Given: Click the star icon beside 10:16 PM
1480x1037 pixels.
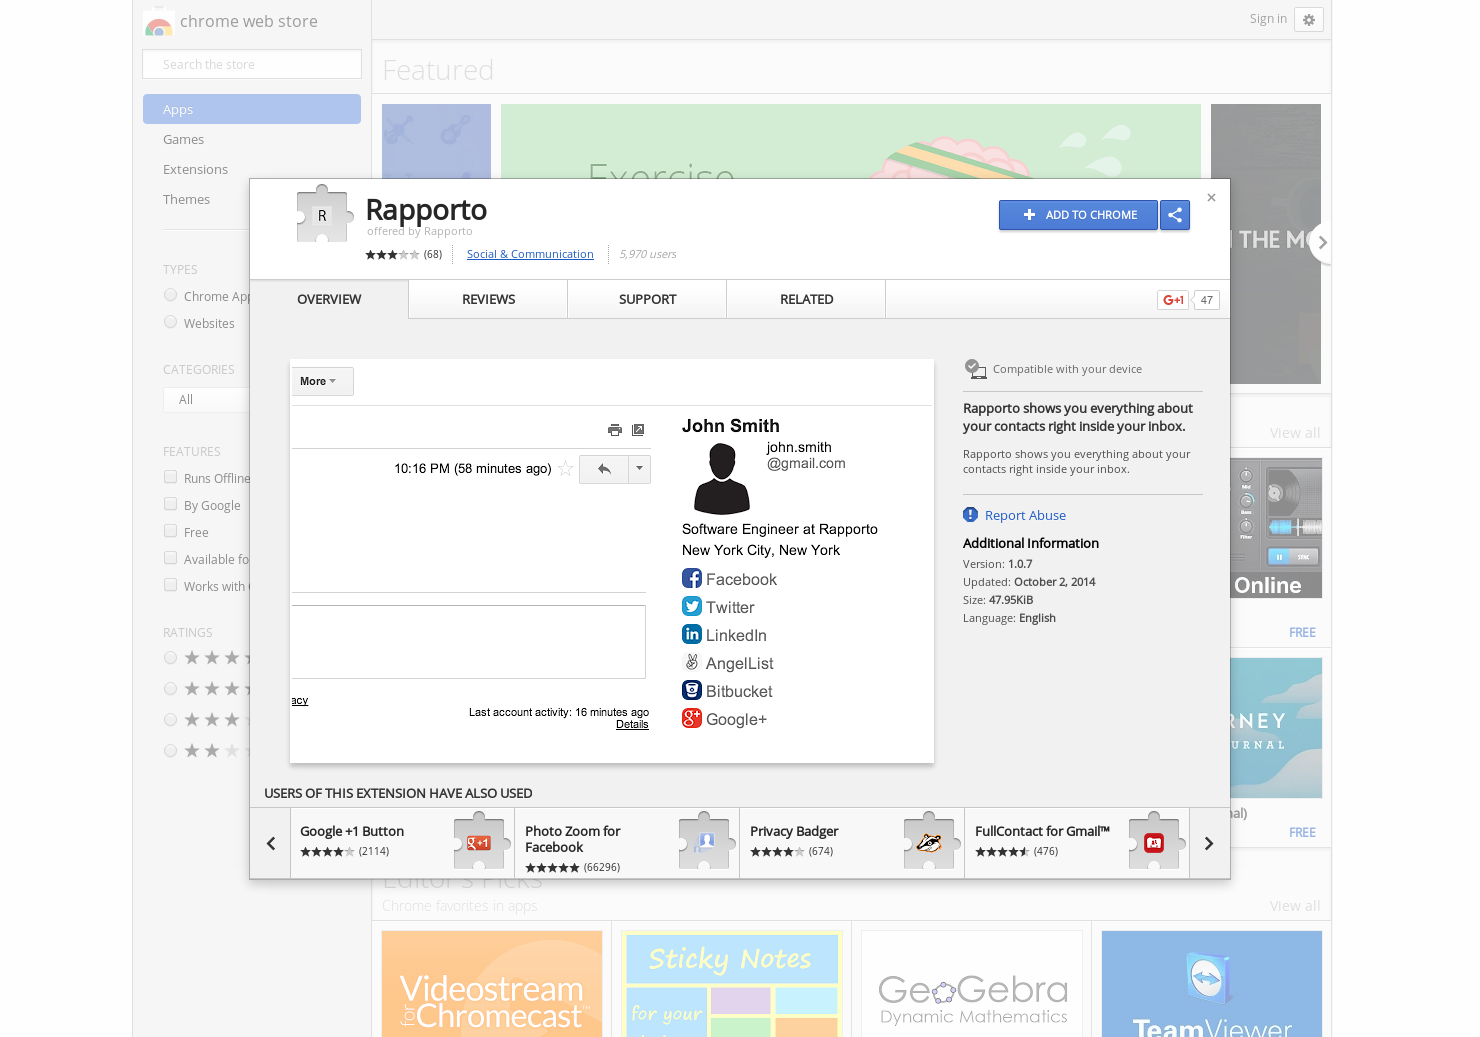Looking at the screenshot, I should click(x=566, y=469).
